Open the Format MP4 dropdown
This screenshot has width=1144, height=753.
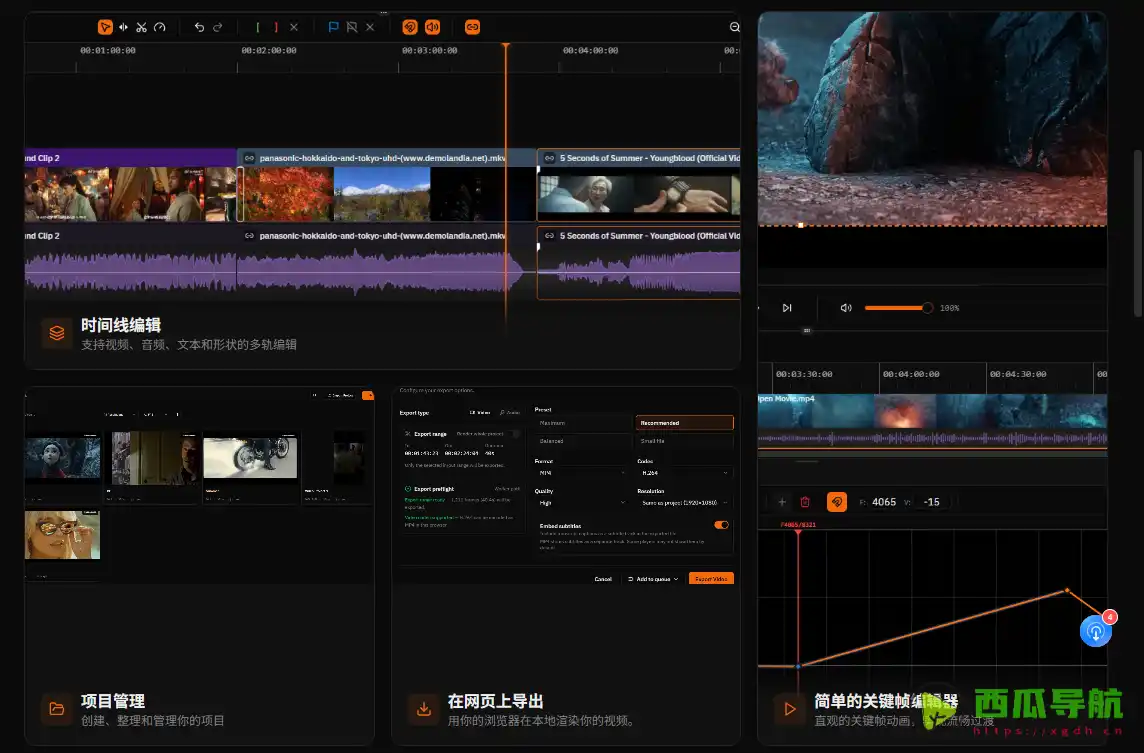(x=581, y=473)
